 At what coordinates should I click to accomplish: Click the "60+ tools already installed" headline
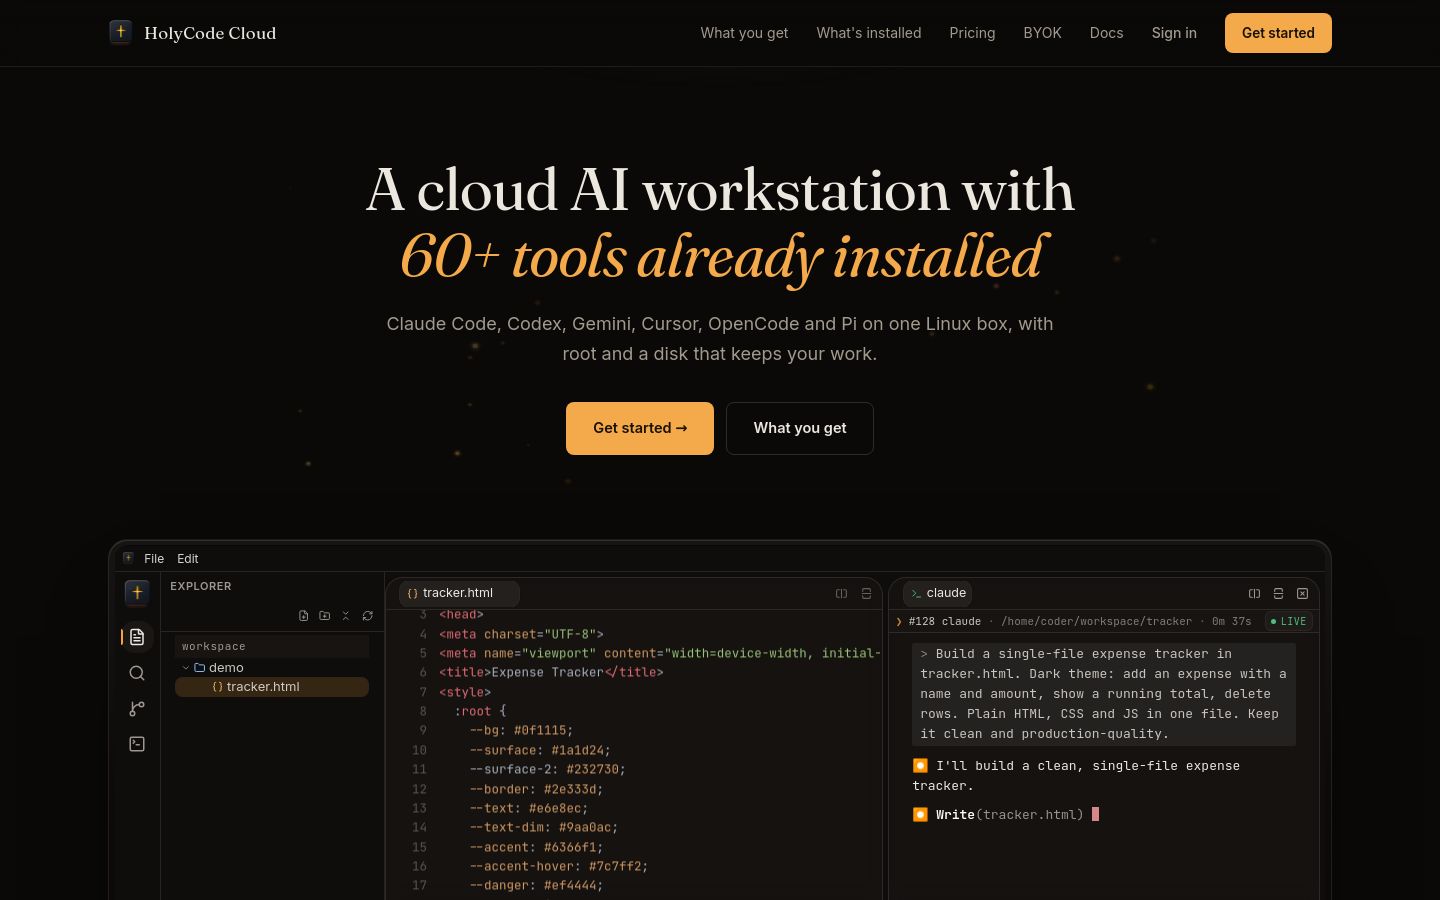(722, 257)
